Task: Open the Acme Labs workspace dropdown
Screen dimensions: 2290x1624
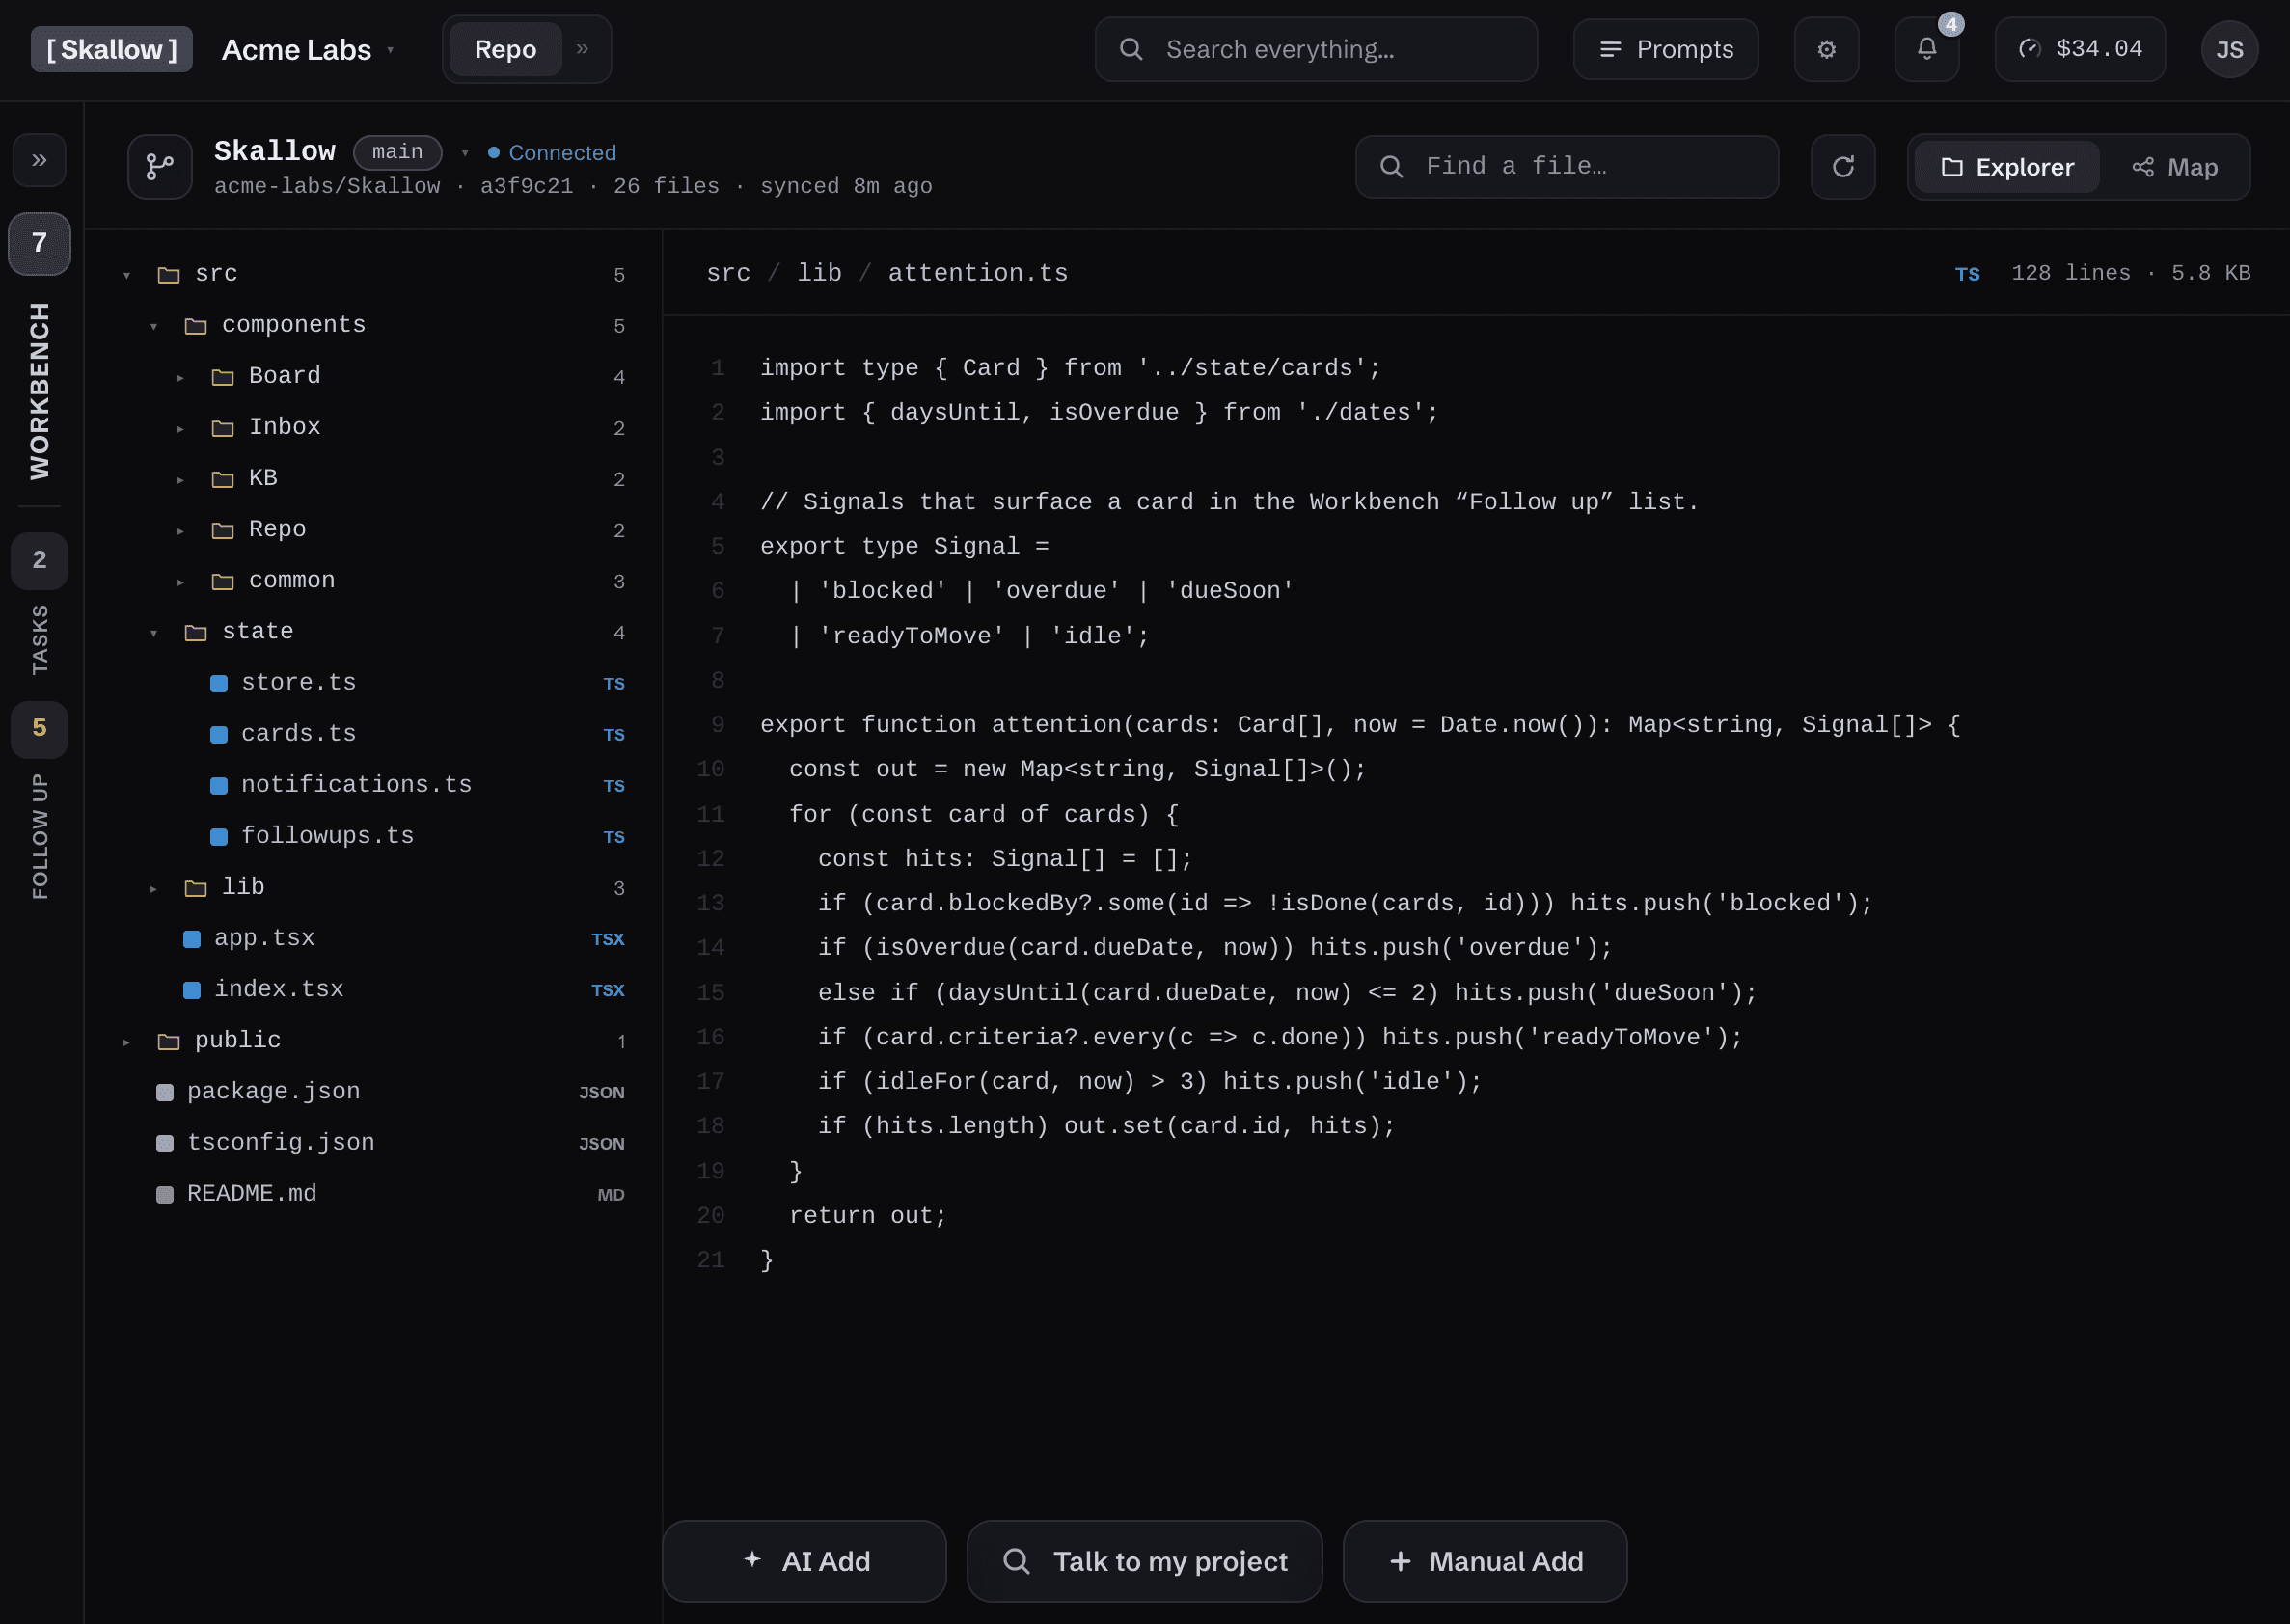Action: tap(308, 49)
